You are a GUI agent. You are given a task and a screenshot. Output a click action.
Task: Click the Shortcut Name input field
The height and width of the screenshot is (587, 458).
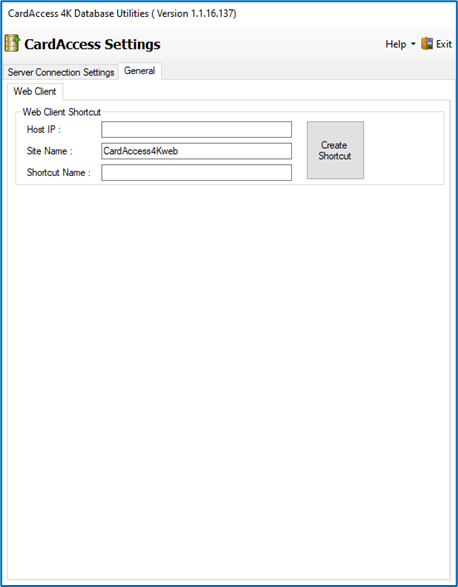pos(196,173)
